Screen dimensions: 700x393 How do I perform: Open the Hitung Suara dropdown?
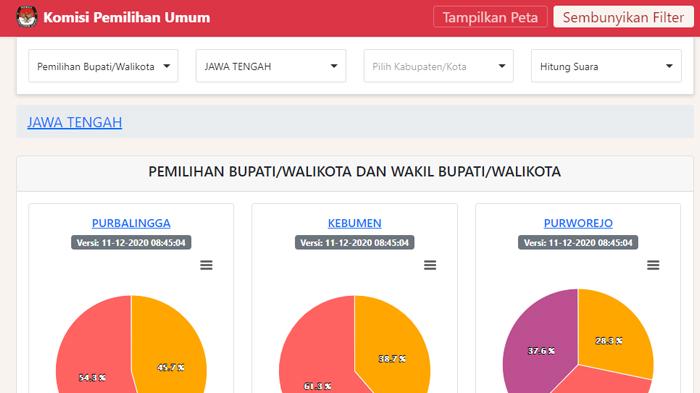click(606, 66)
